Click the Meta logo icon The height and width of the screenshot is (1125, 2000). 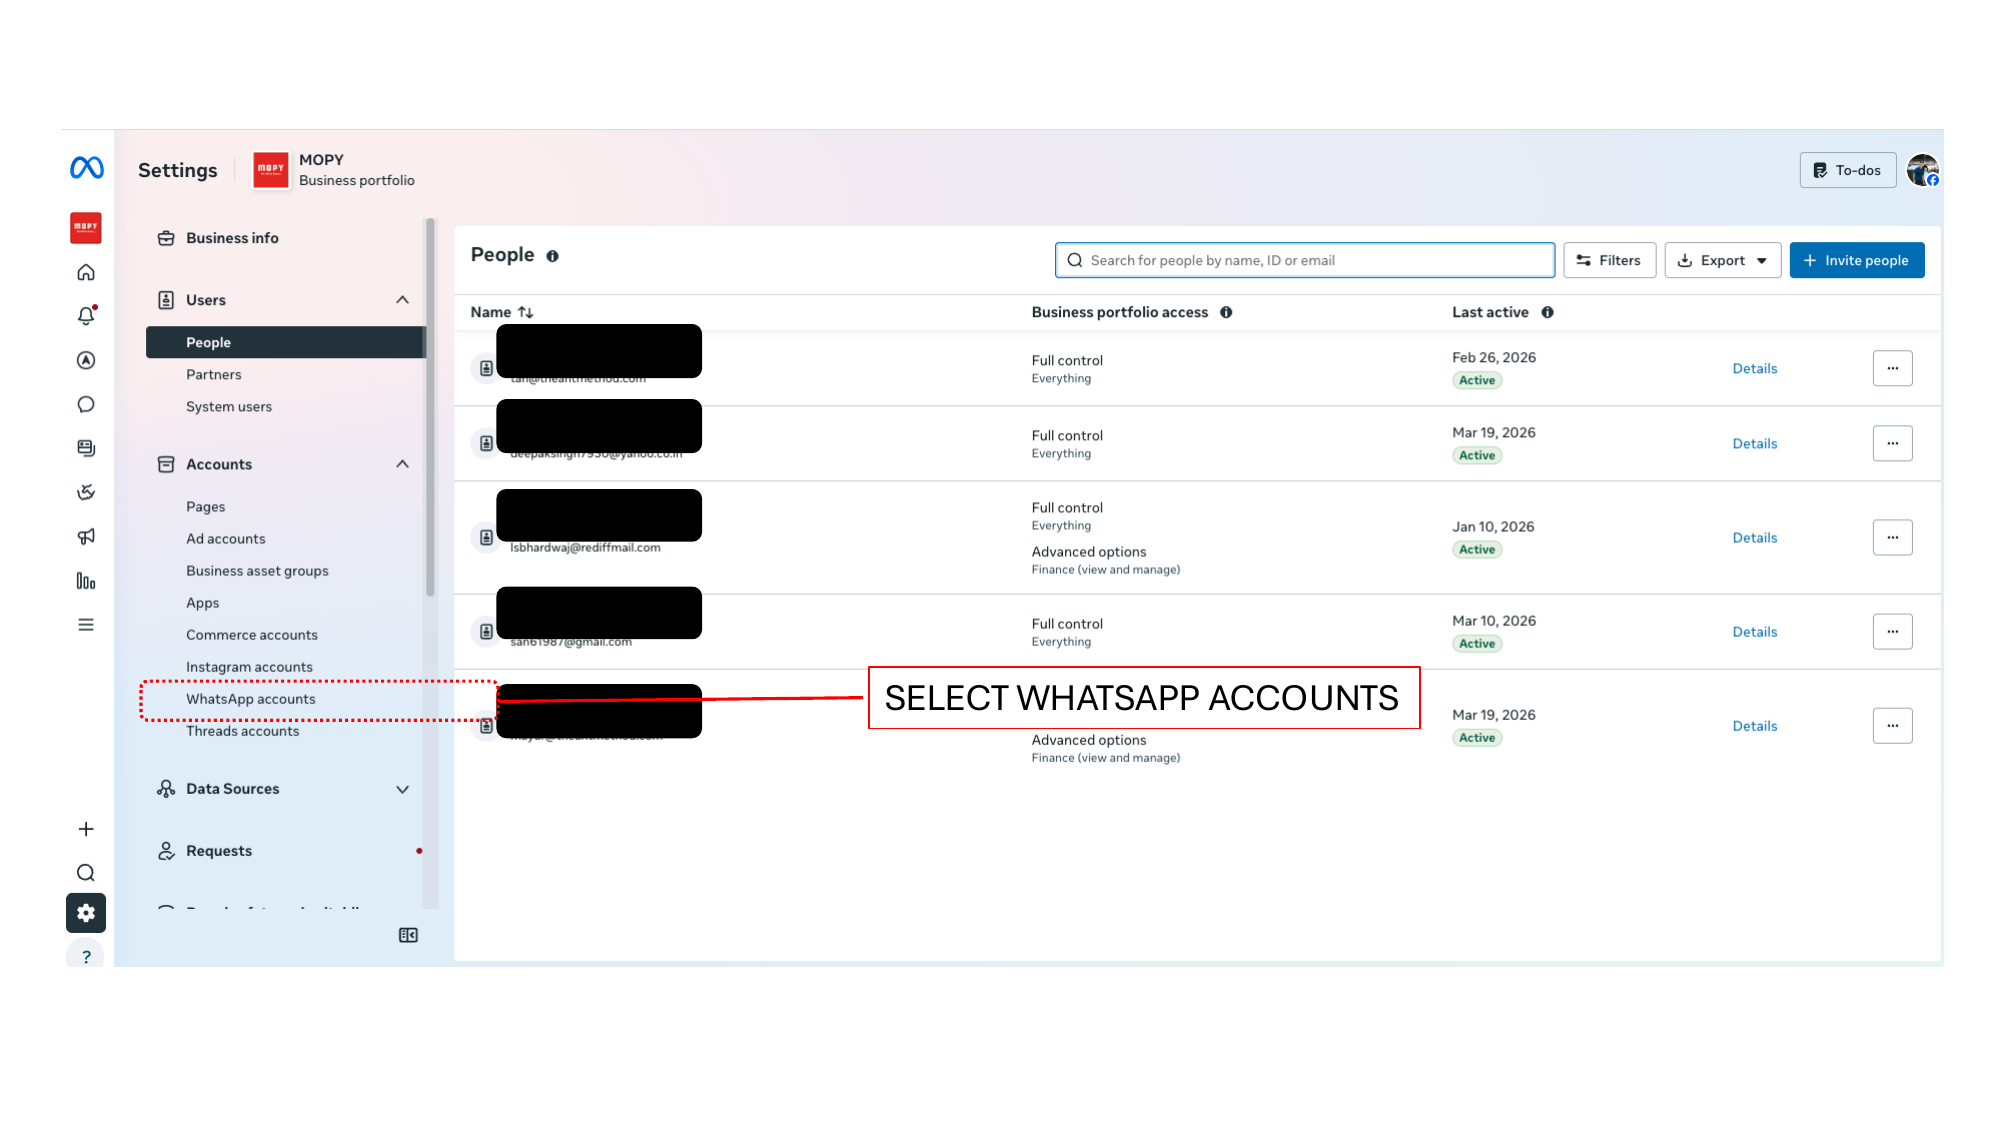(x=86, y=169)
